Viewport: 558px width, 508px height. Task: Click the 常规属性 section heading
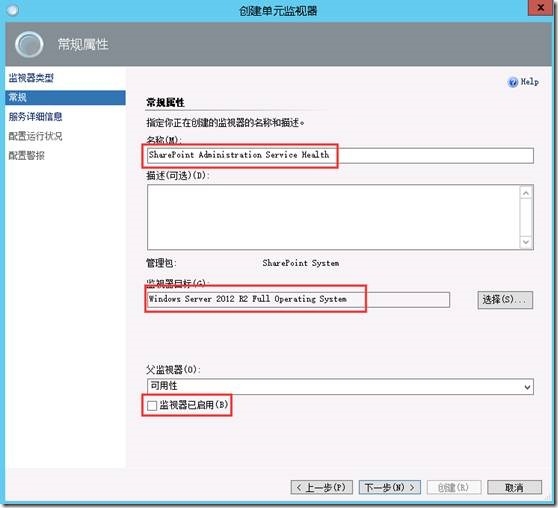coord(165,103)
